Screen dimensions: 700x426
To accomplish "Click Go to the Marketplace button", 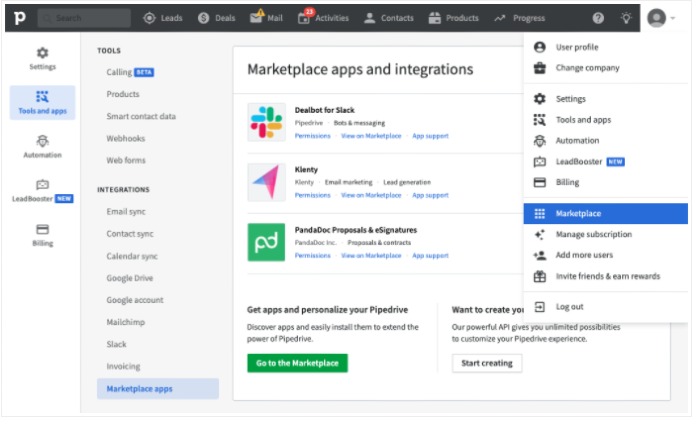I will [297, 363].
